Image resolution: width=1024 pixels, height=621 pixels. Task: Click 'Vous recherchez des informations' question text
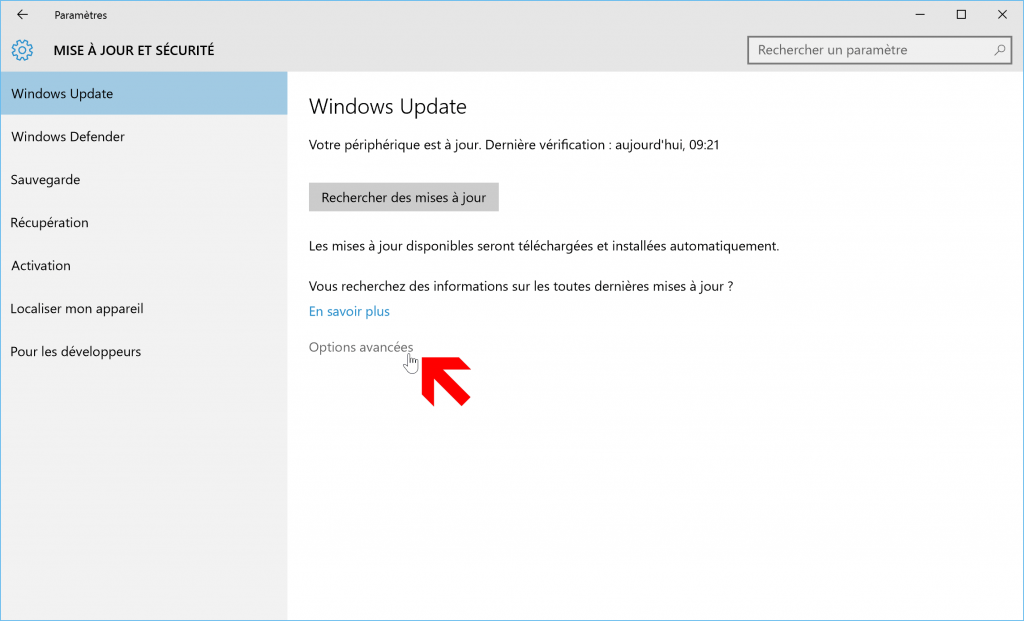tap(521, 286)
